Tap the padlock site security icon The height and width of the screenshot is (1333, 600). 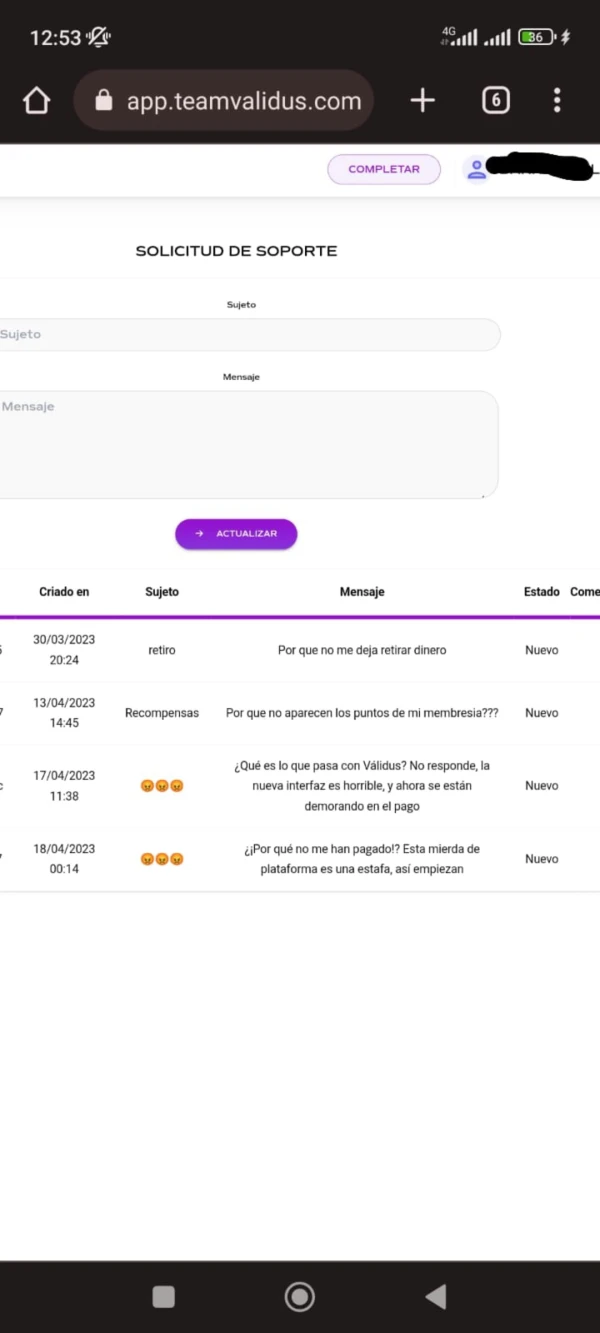103,100
